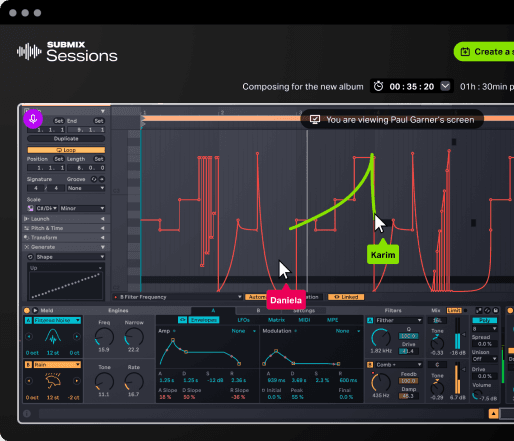The image size is (514, 441).
Task: Click the purple microphone icon
Action: click(x=33, y=119)
